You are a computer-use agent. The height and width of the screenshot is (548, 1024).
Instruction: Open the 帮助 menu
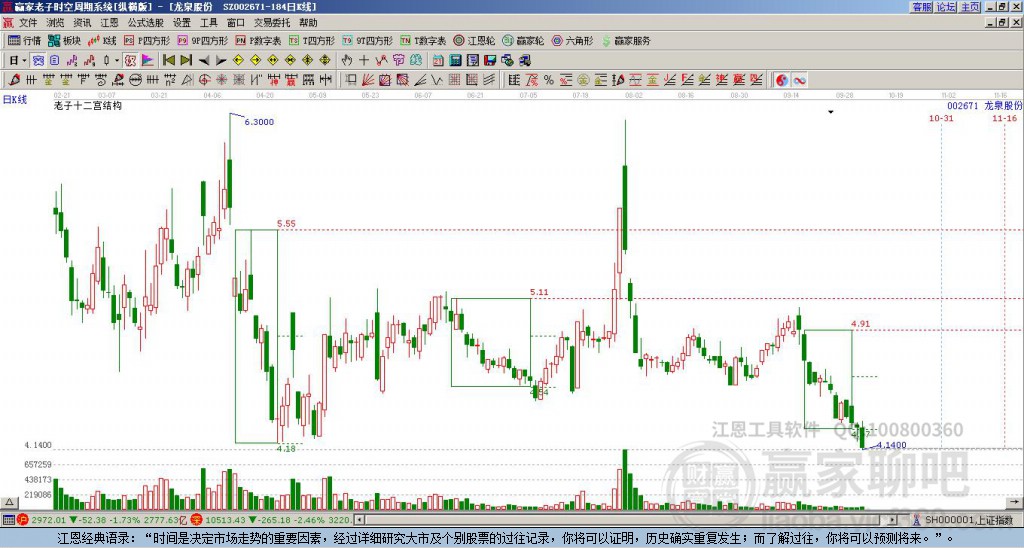point(308,23)
